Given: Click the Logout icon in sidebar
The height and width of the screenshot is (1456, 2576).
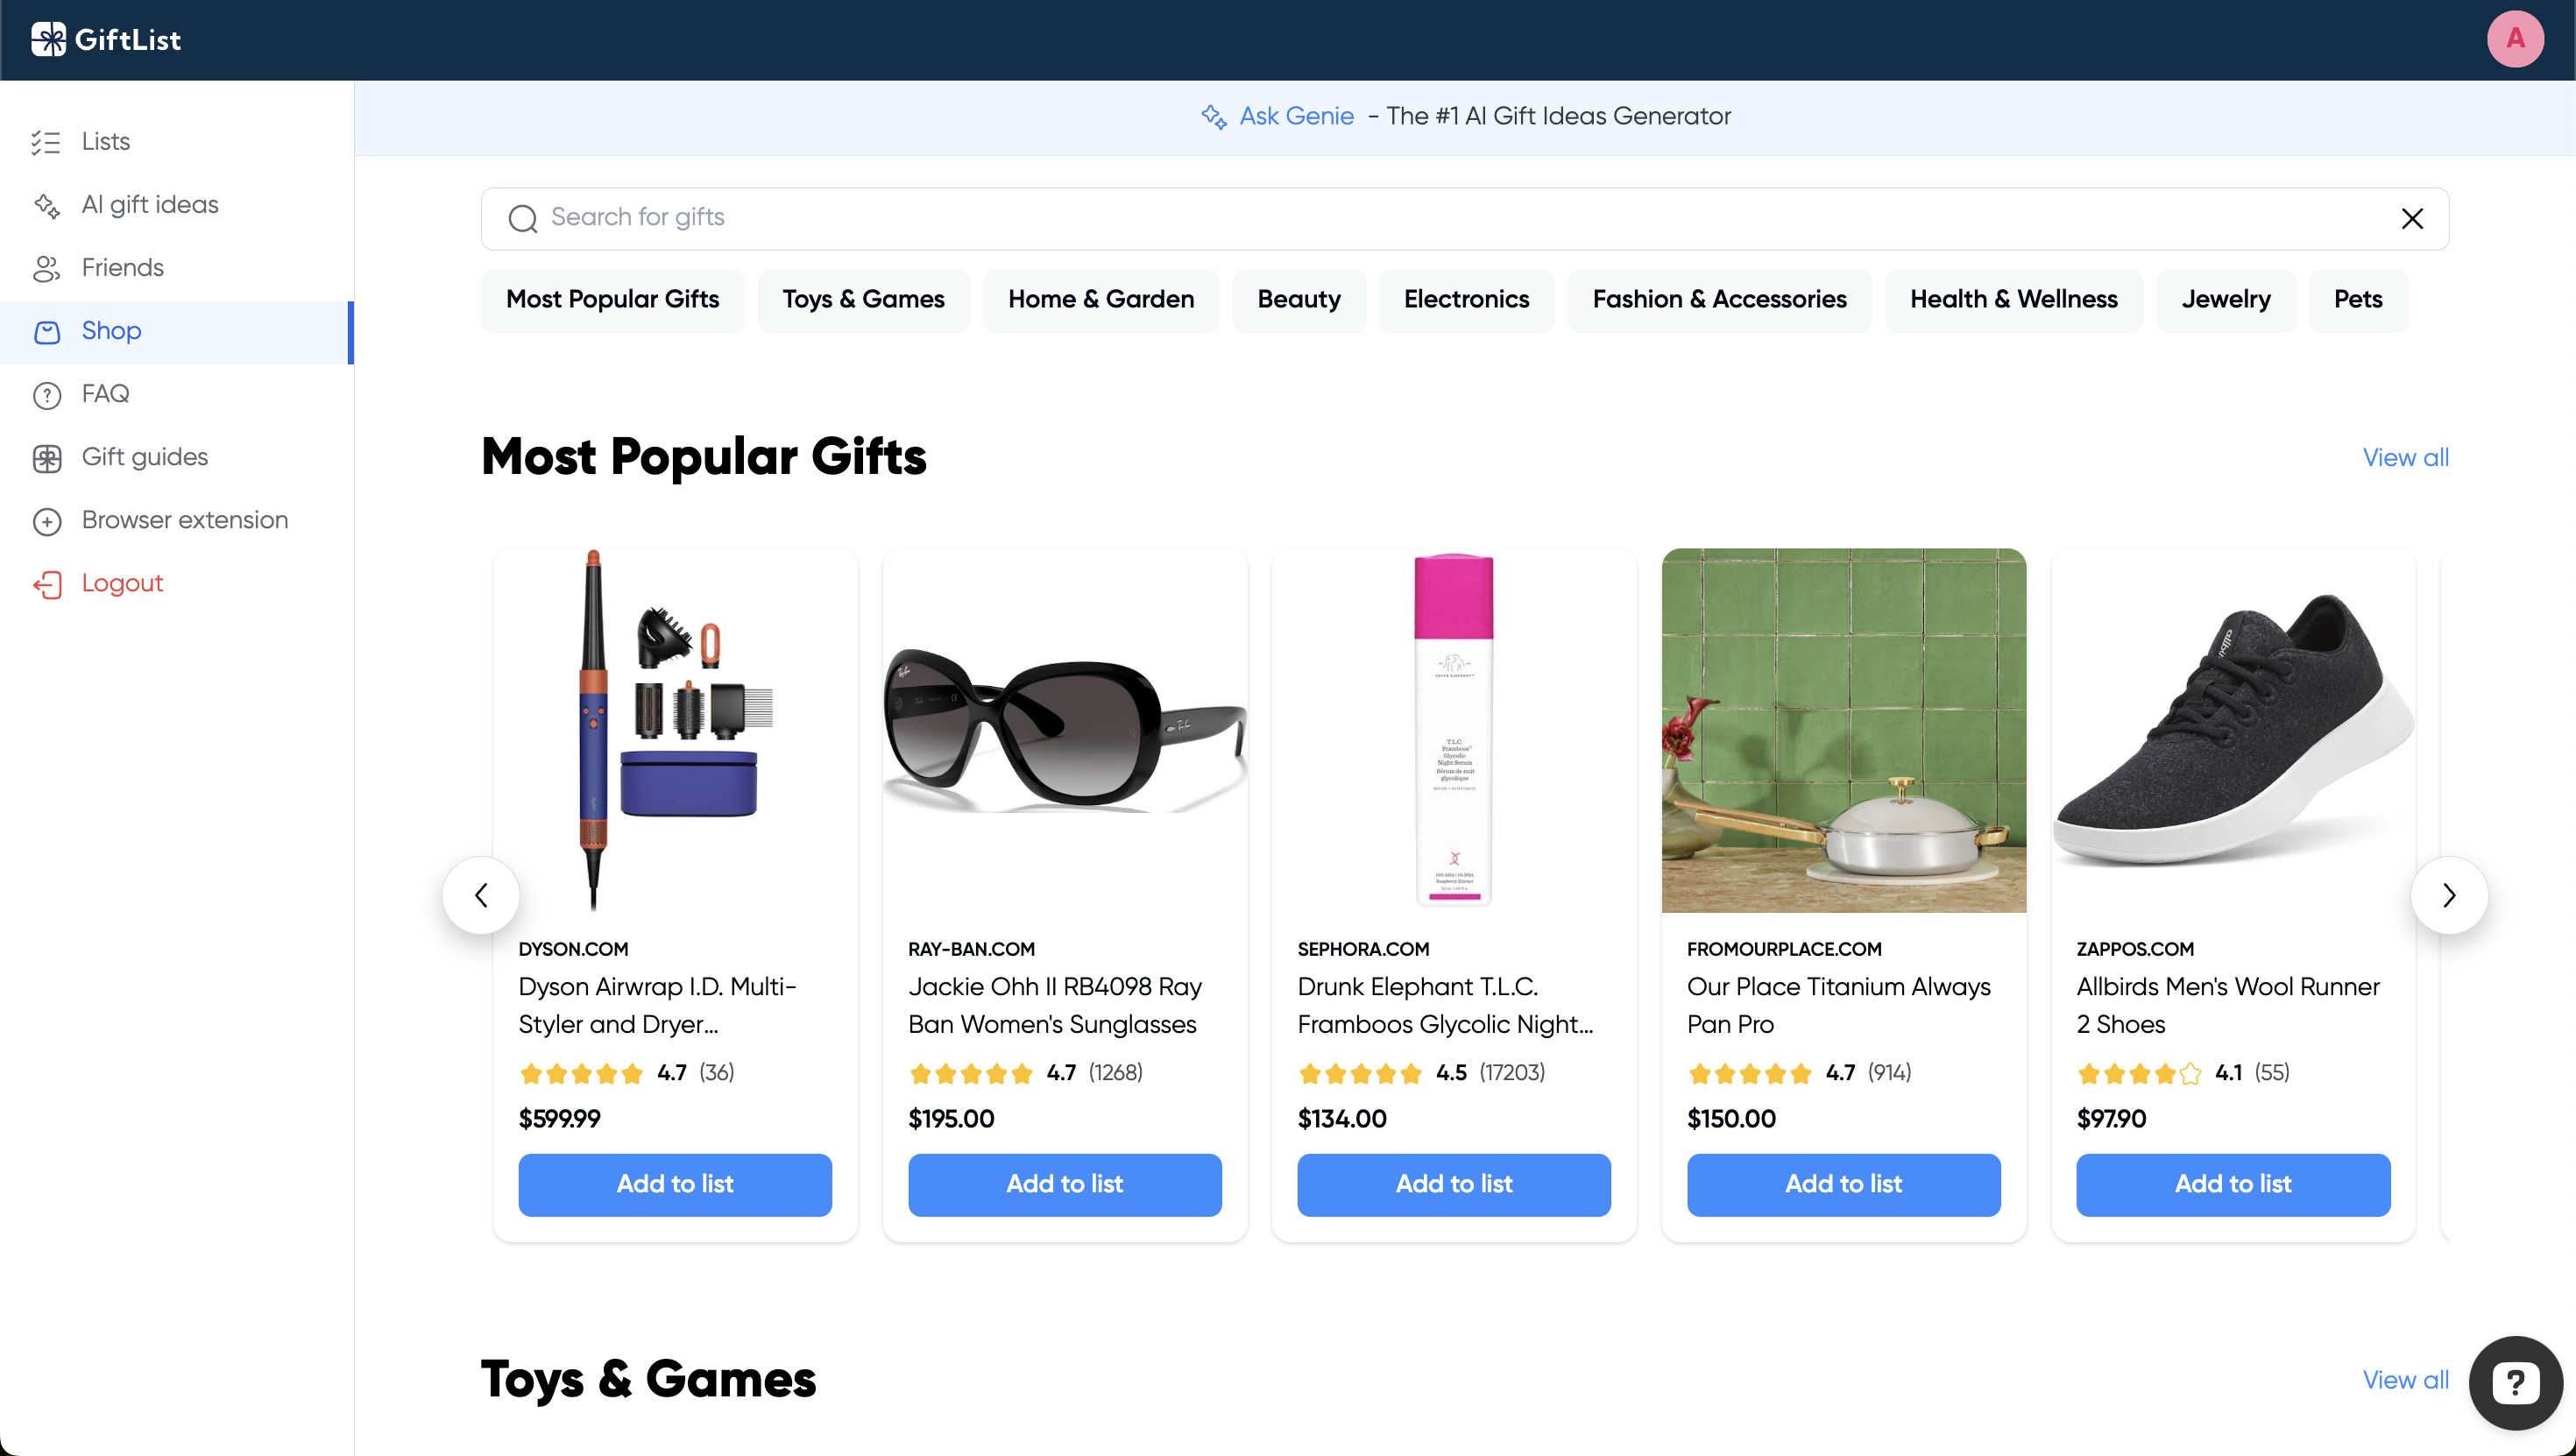Looking at the screenshot, I should point(46,584).
